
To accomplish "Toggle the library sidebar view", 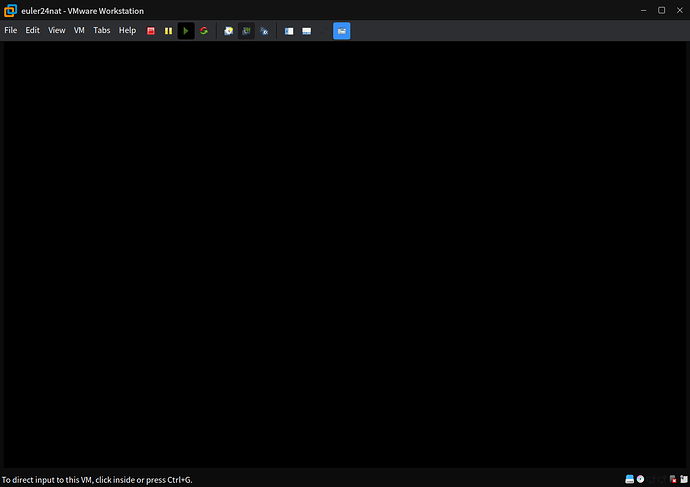I will point(289,31).
